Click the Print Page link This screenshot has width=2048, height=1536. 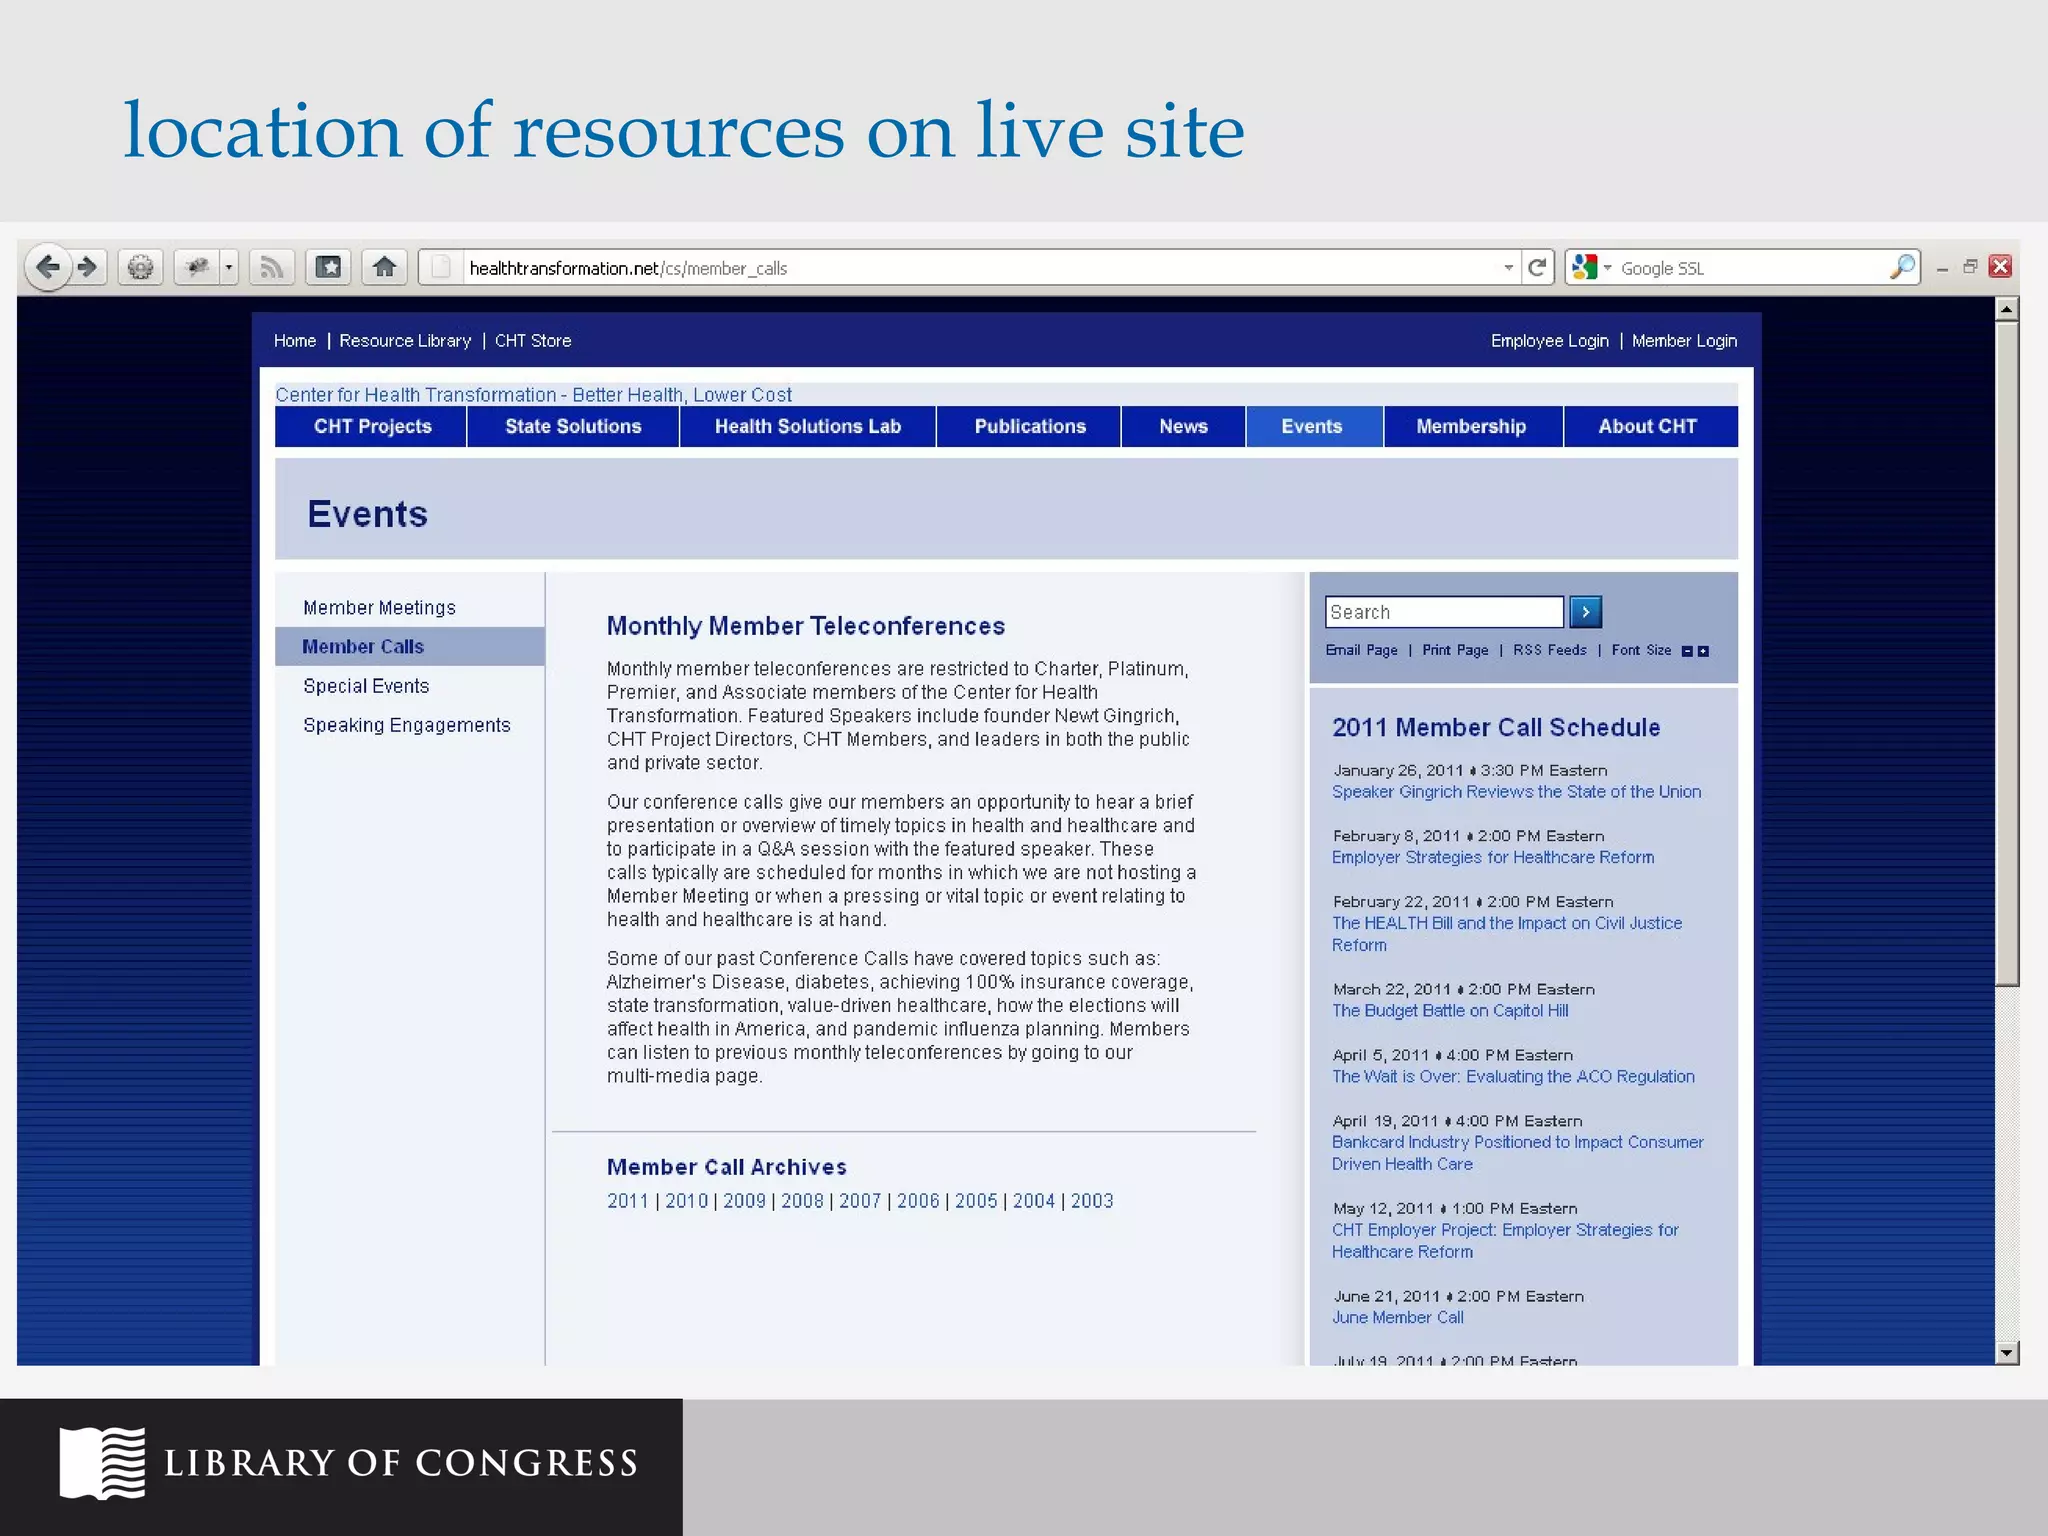[x=1455, y=650]
